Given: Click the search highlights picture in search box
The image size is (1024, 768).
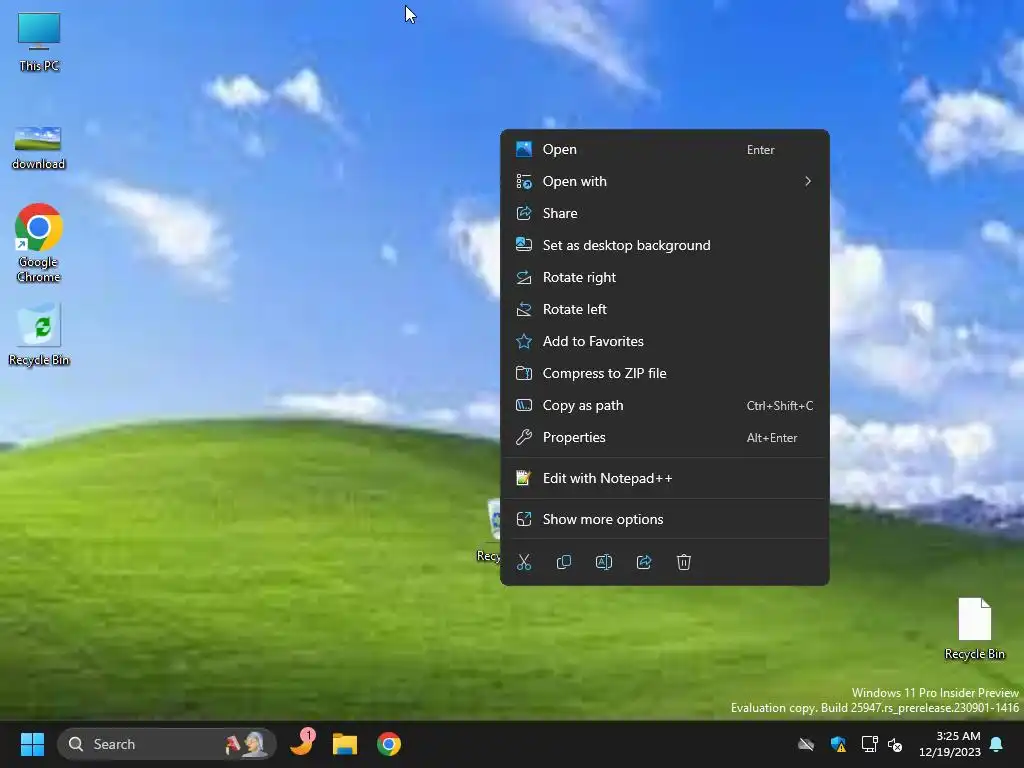Looking at the screenshot, I should (x=246, y=744).
